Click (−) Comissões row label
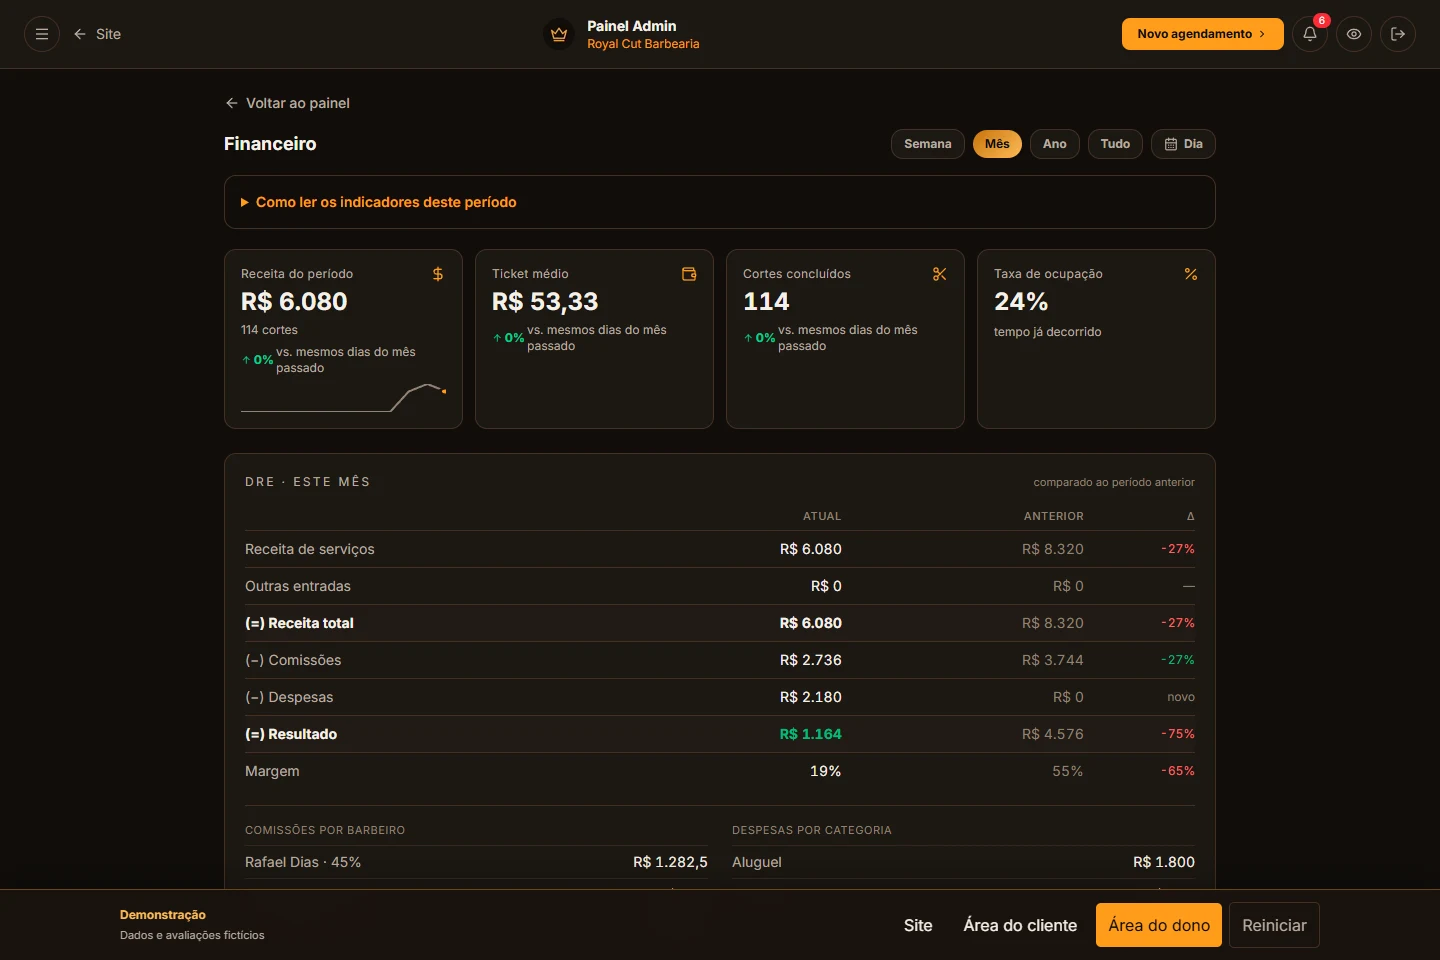 [293, 660]
